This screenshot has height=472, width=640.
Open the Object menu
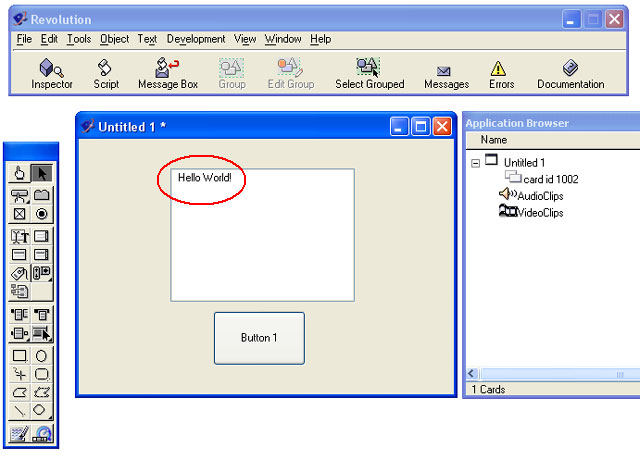(x=114, y=39)
